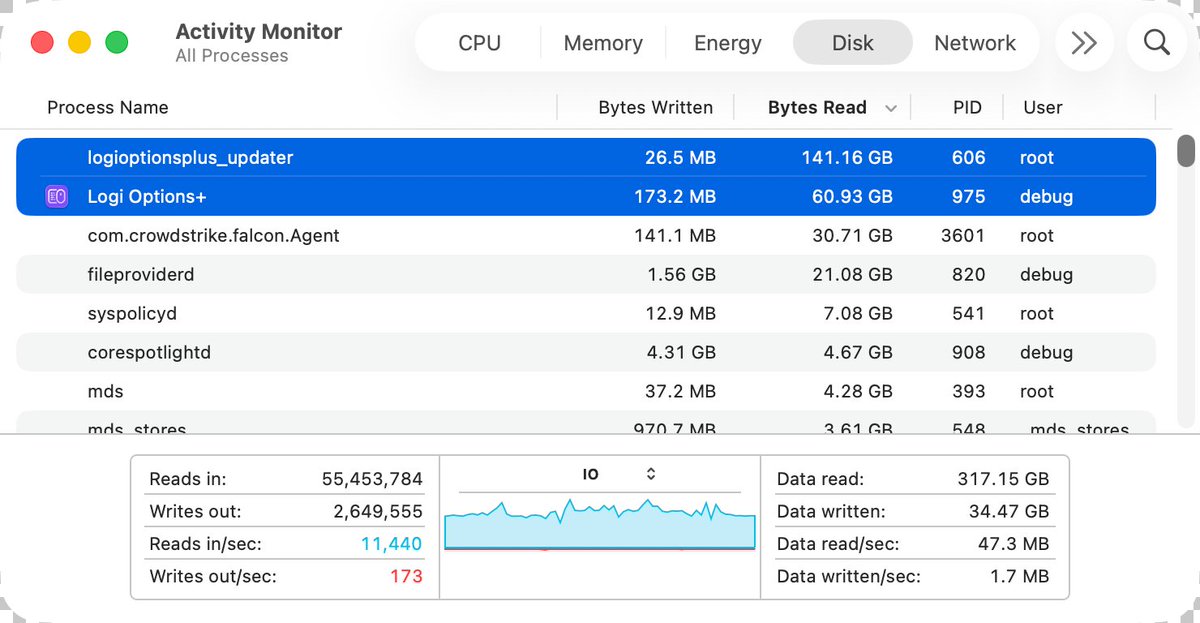Click the 12.9 MB bytes written value
The width and height of the screenshot is (1200, 623).
coord(681,313)
